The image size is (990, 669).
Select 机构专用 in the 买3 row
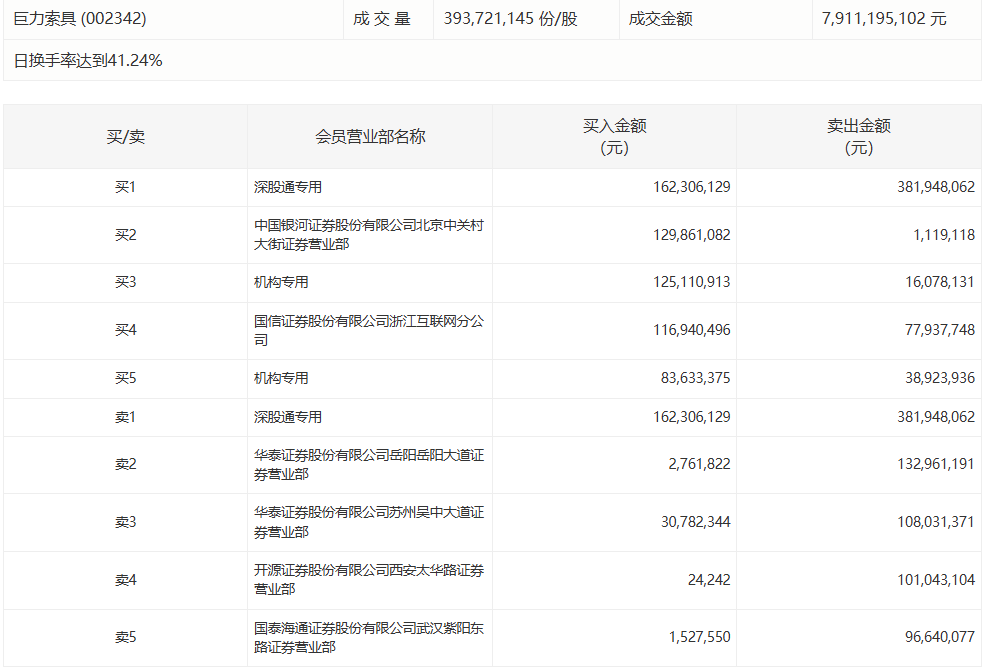click(x=281, y=283)
